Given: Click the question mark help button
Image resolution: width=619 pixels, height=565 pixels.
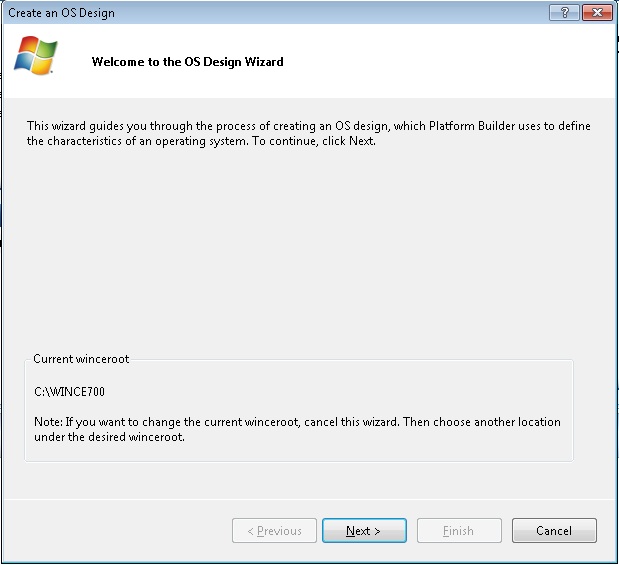Looking at the screenshot, I should (564, 13).
